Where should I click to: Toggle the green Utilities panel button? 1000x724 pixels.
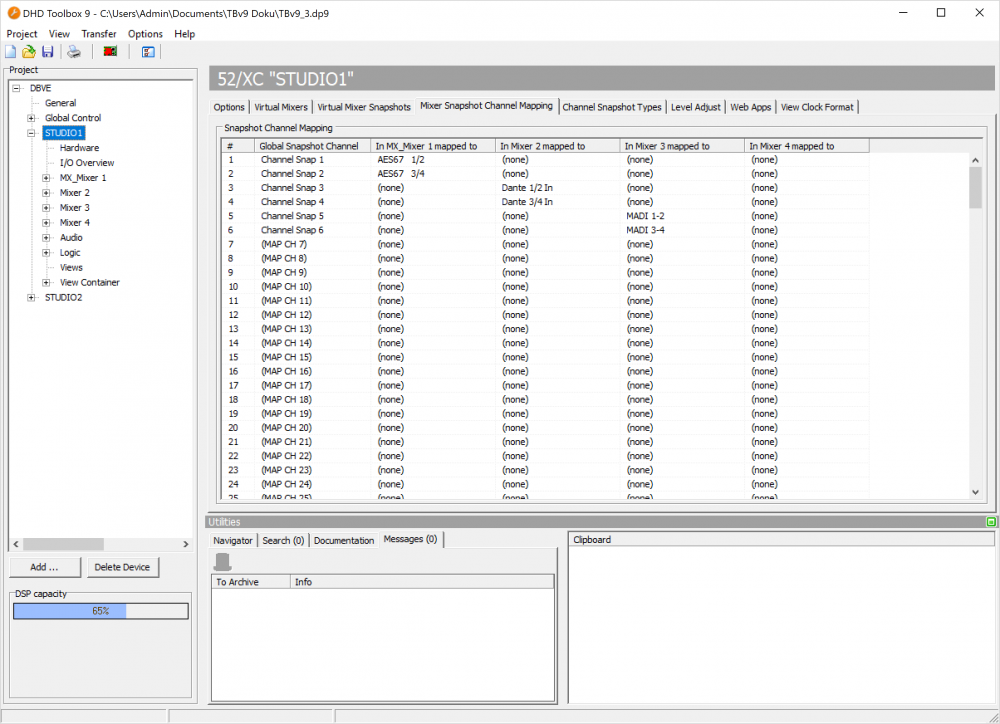coord(991,522)
